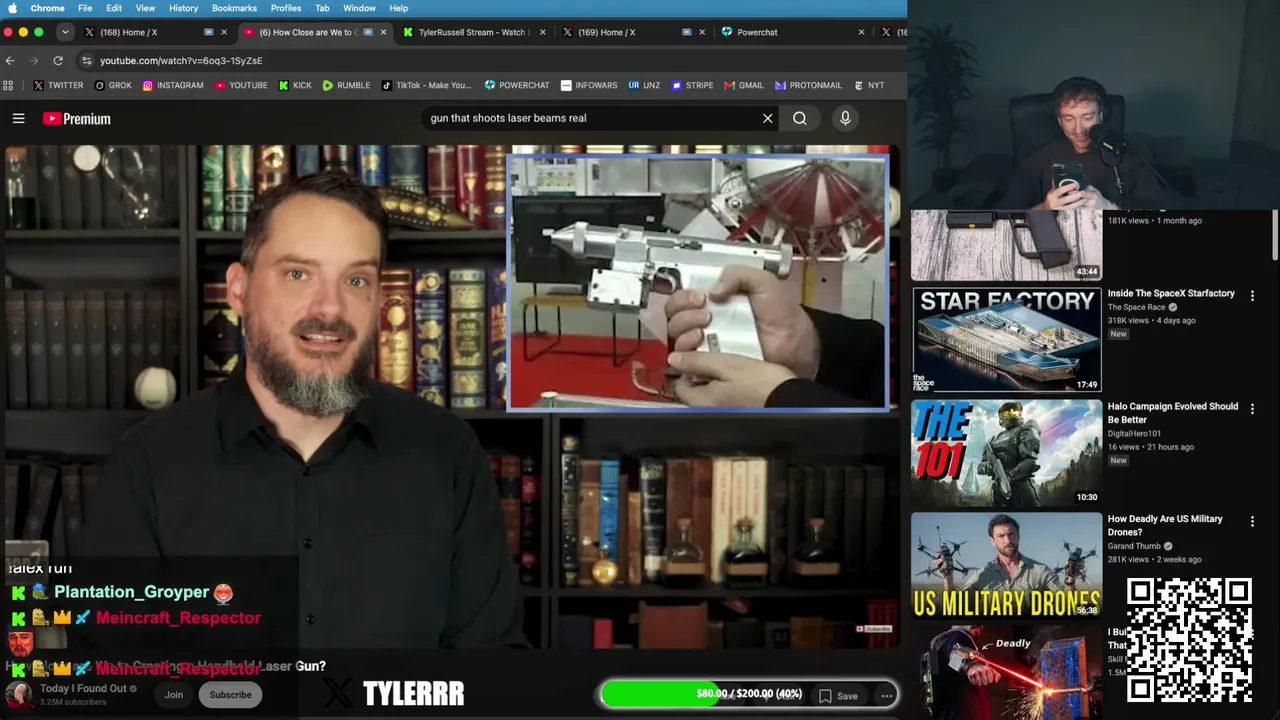Open the Bookmarks menu
Image resolution: width=1280 pixels, height=720 pixels.
pyautogui.click(x=234, y=8)
